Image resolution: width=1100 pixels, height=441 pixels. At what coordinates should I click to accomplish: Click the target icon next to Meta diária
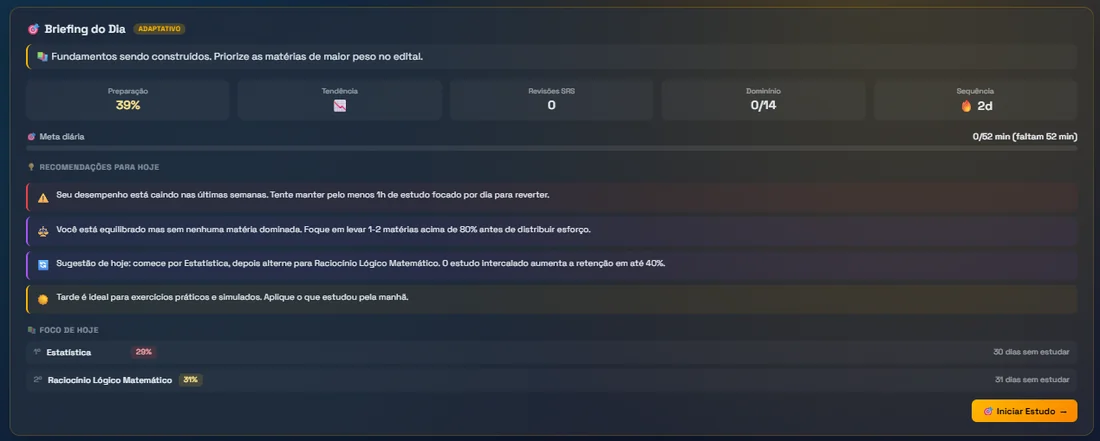31,137
